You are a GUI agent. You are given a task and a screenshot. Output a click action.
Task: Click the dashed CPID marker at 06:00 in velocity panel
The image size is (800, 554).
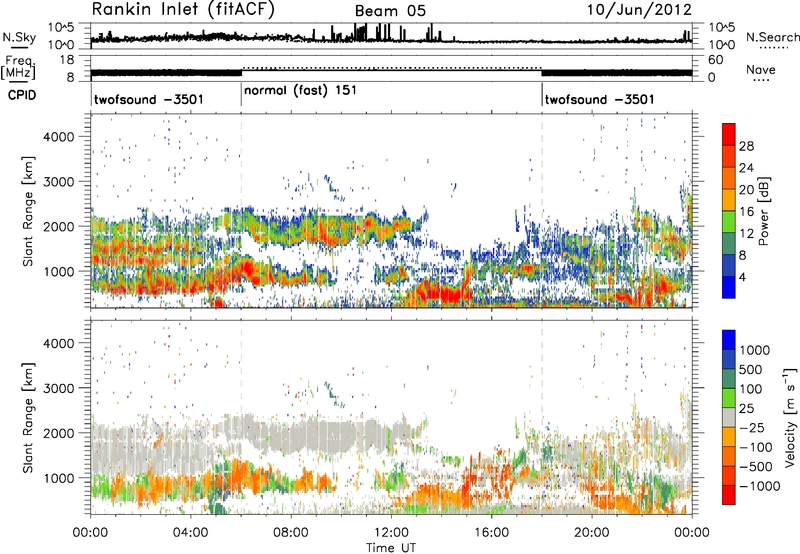[x=241, y=417]
